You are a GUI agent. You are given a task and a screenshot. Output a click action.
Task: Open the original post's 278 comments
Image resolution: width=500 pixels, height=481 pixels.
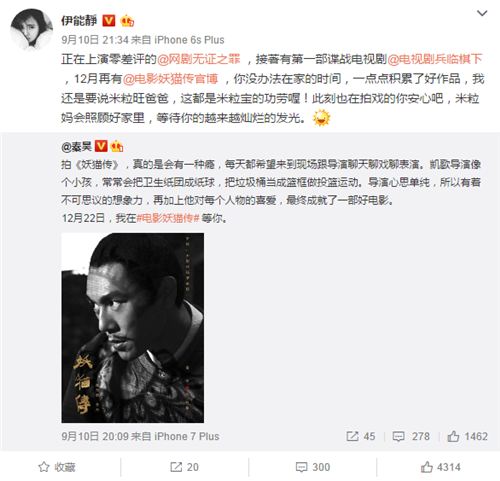[411, 436]
